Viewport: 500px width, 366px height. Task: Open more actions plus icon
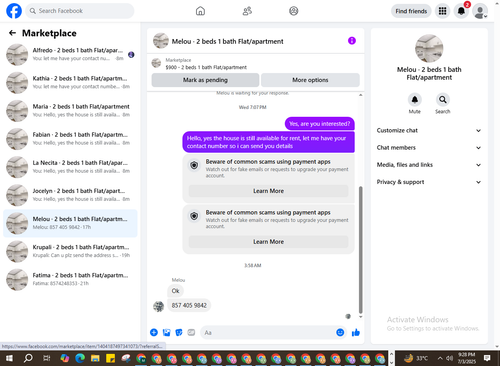[x=154, y=332]
